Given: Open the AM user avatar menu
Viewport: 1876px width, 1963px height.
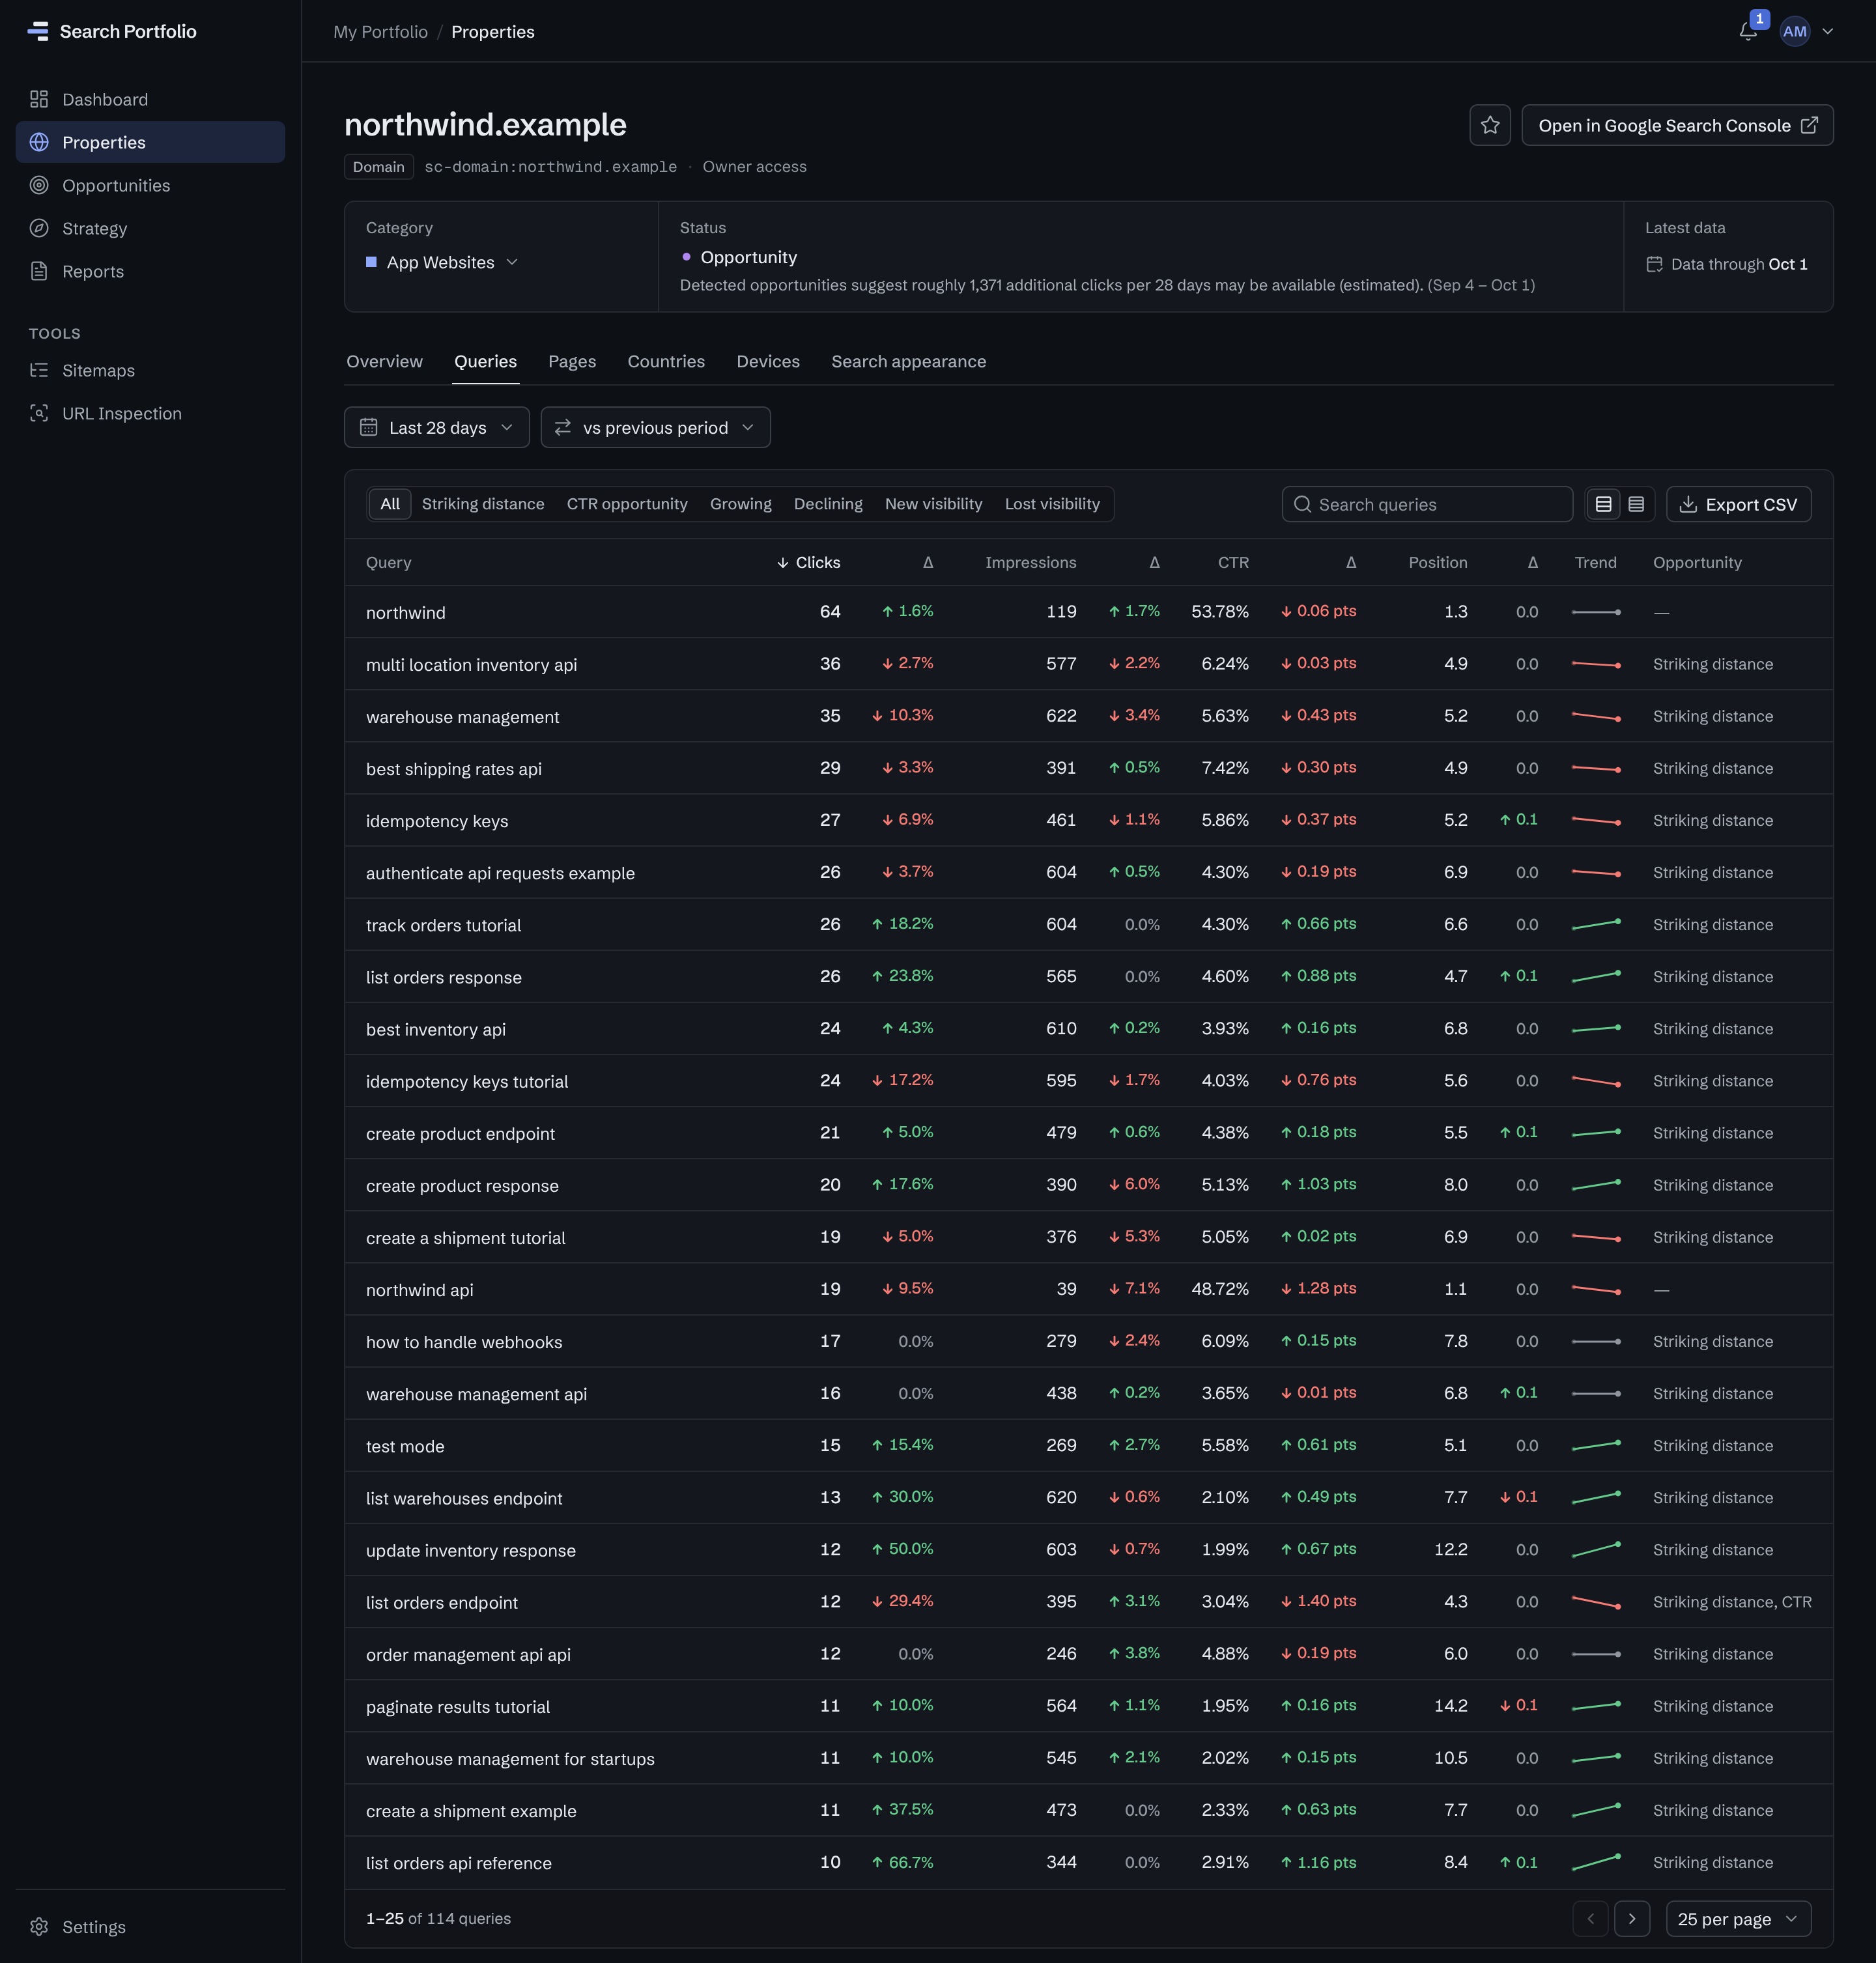Looking at the screenshot, I should tap(1795, 31).
